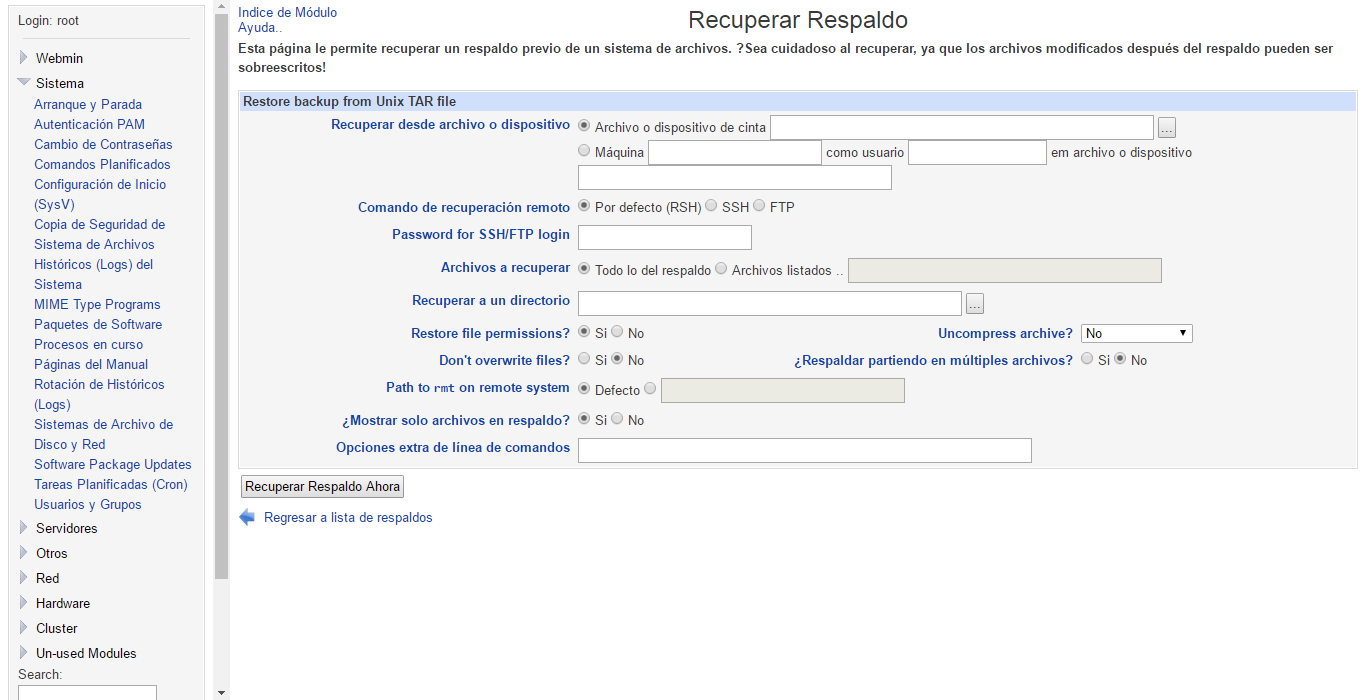Click the Password for SSH/FTP login field

(664, 237)
